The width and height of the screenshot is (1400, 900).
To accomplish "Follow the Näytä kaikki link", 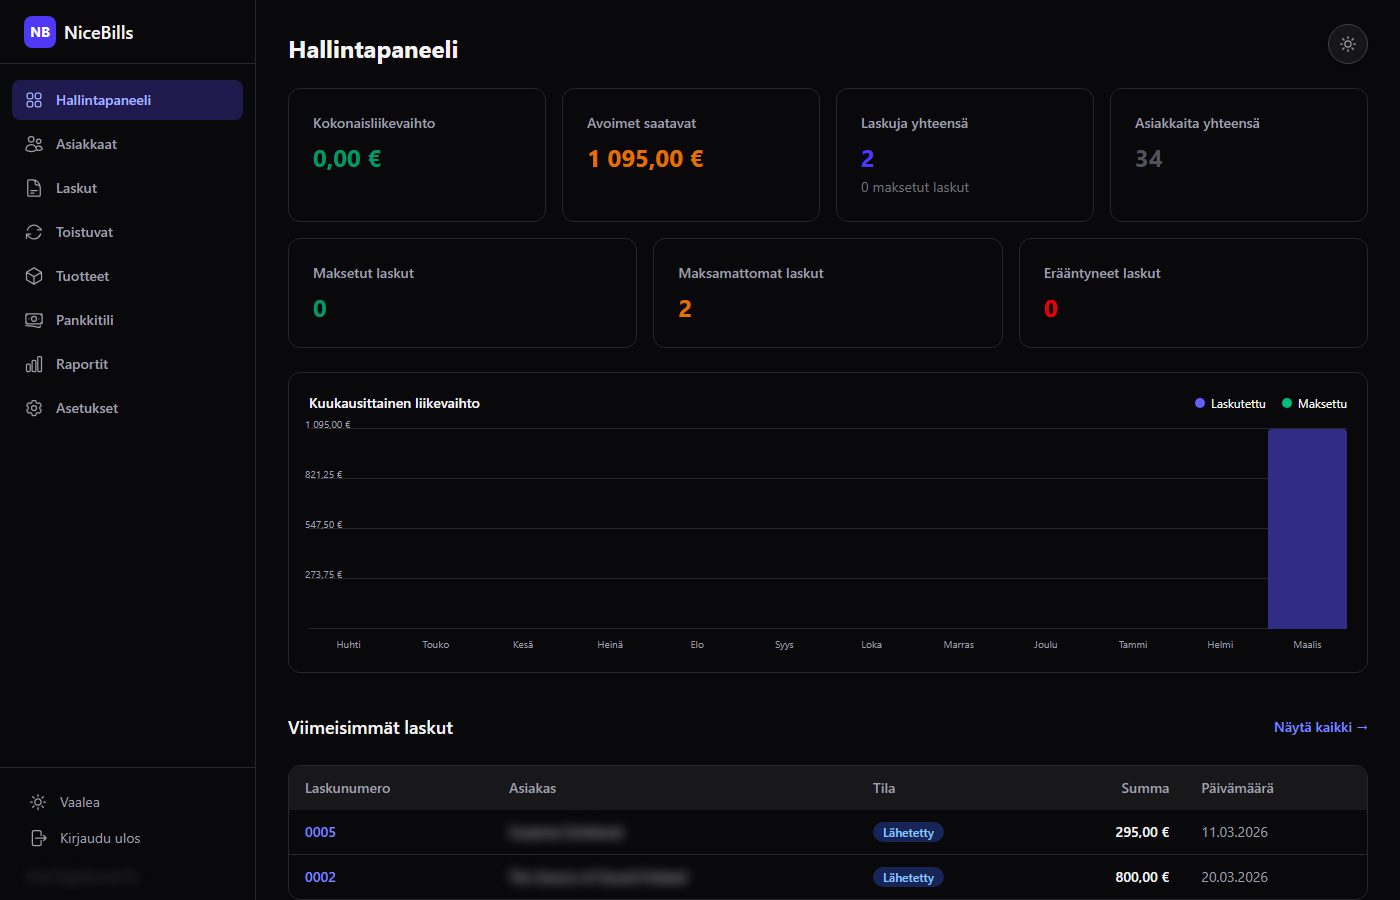I will point(1320,727).
